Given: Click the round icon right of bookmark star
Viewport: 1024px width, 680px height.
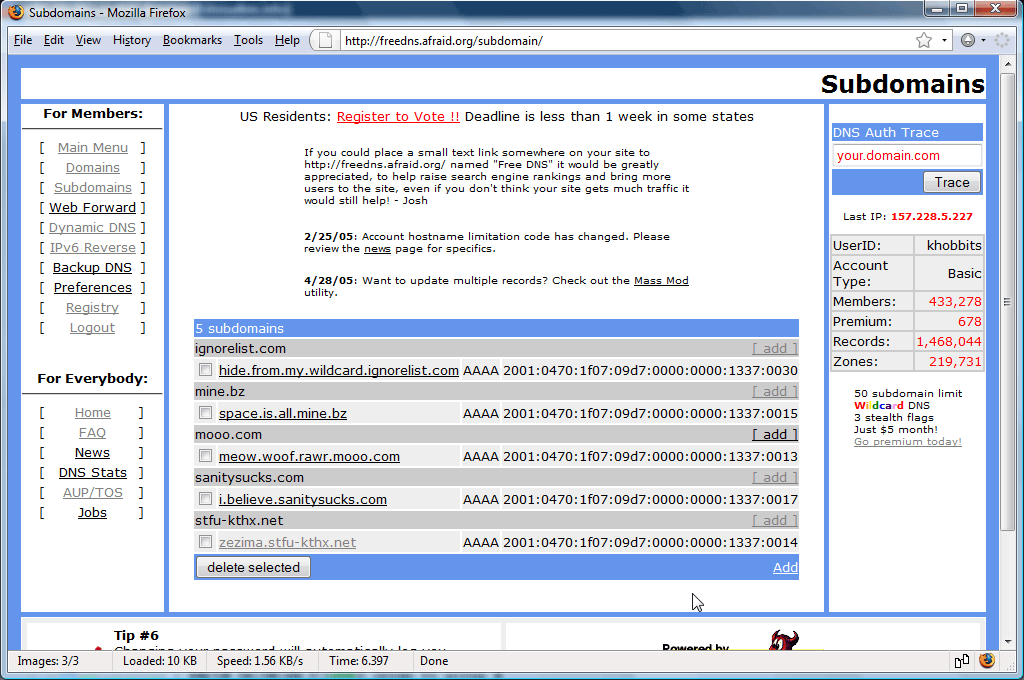Looking at the screenshot, I should (x=968, y=40).
